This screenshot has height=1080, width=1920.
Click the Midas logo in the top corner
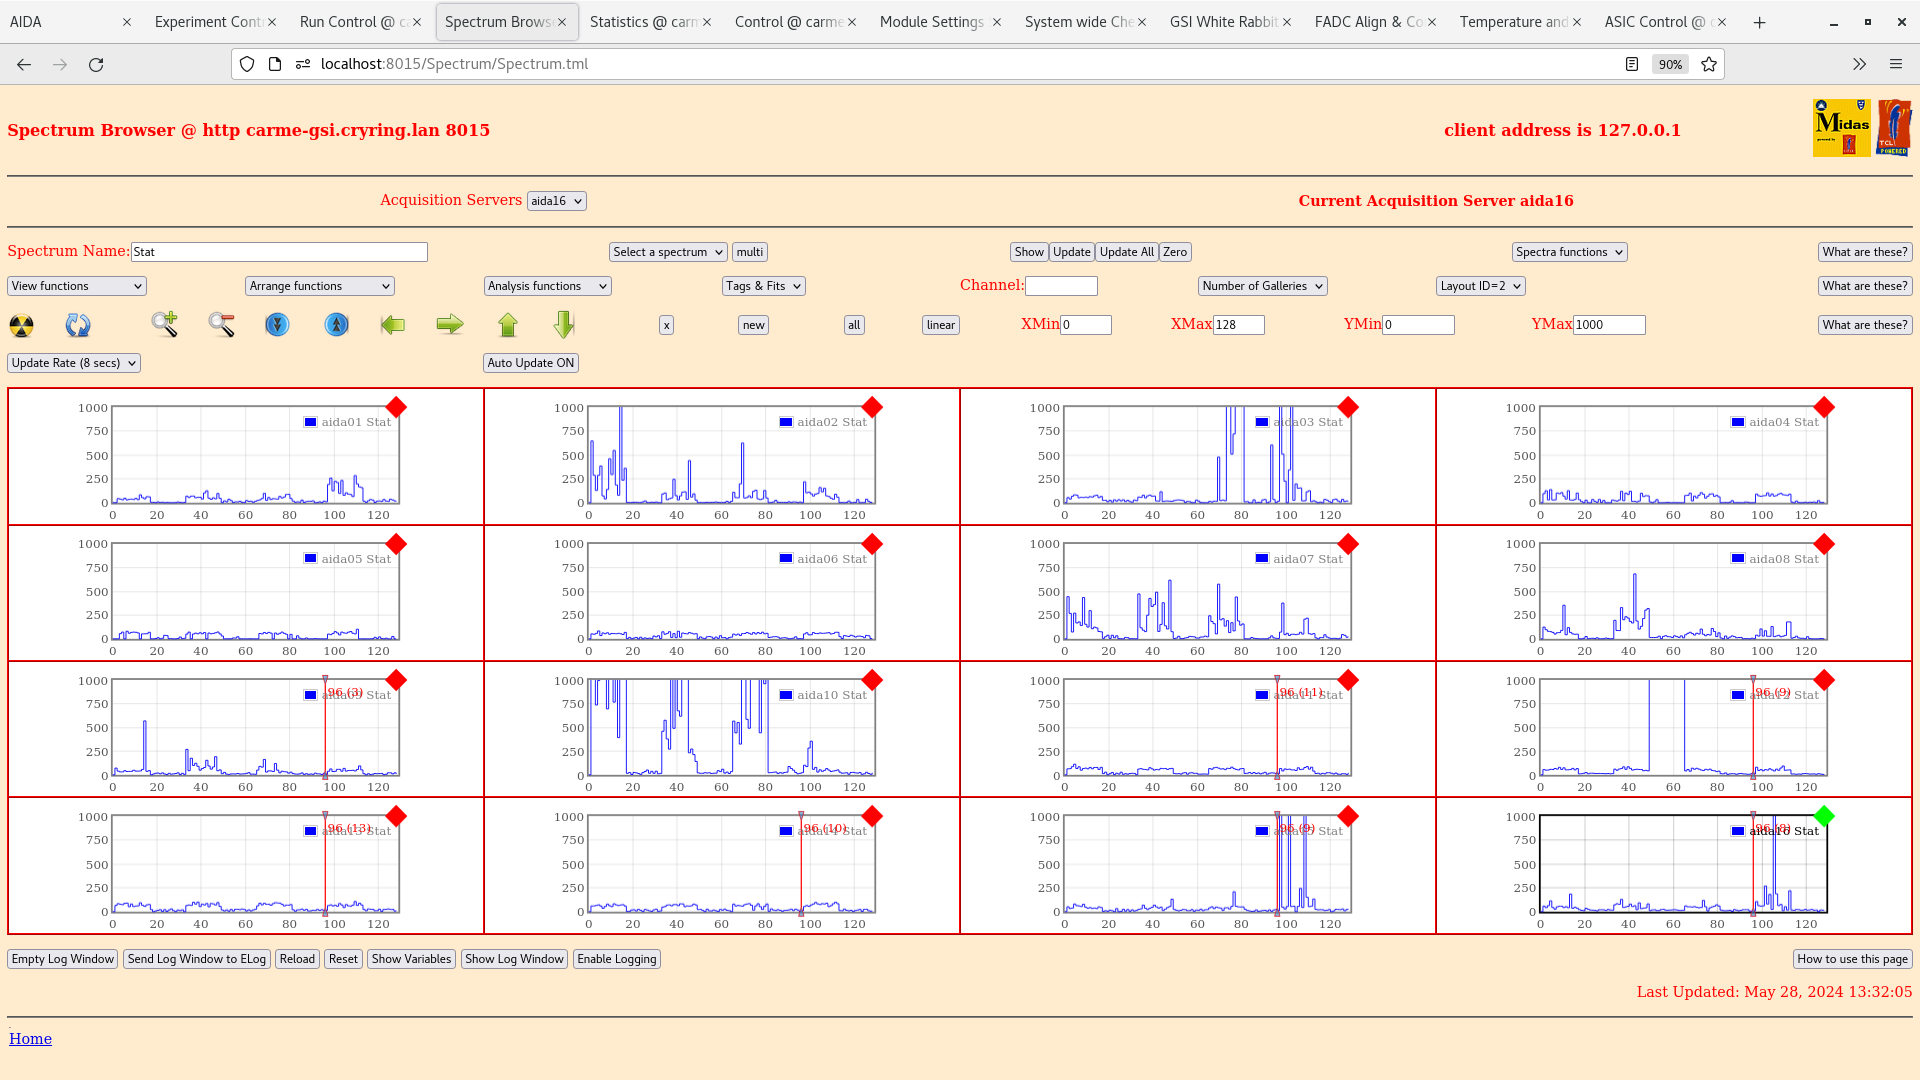pyautogui.click(x=1841, y=128)
